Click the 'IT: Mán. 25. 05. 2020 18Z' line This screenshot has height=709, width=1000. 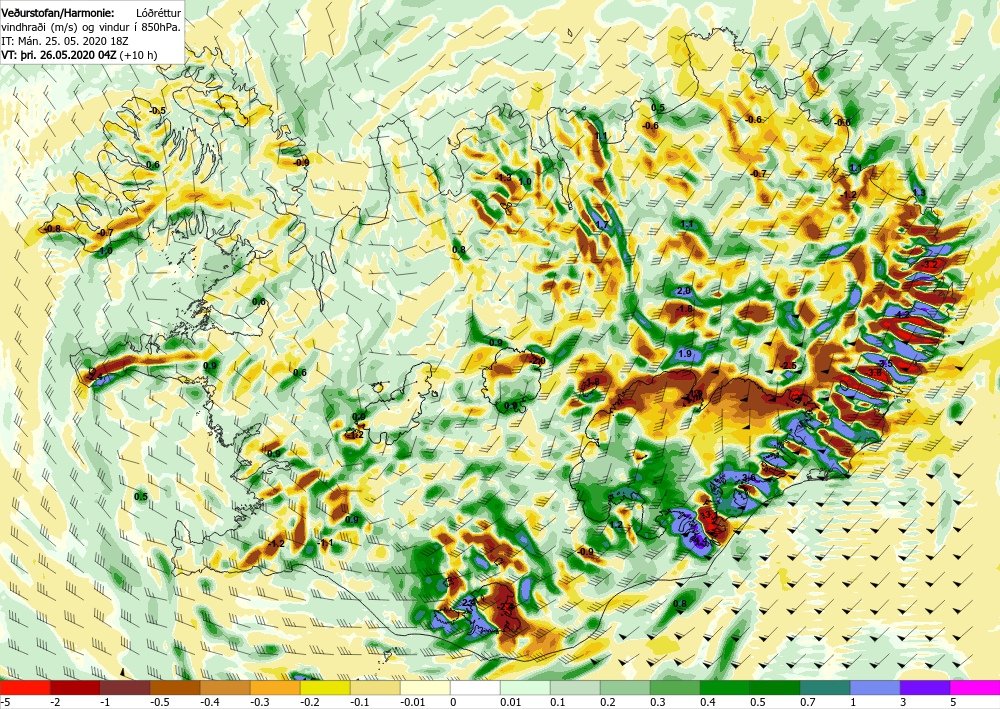64,41
